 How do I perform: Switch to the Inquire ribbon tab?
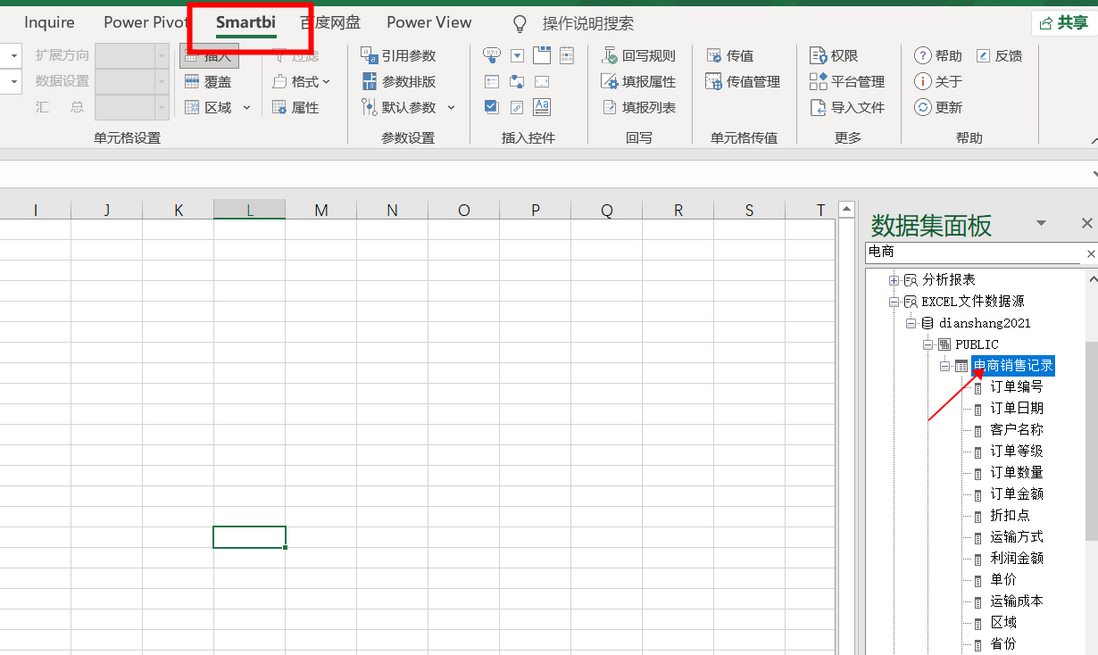tap(49, 22)
